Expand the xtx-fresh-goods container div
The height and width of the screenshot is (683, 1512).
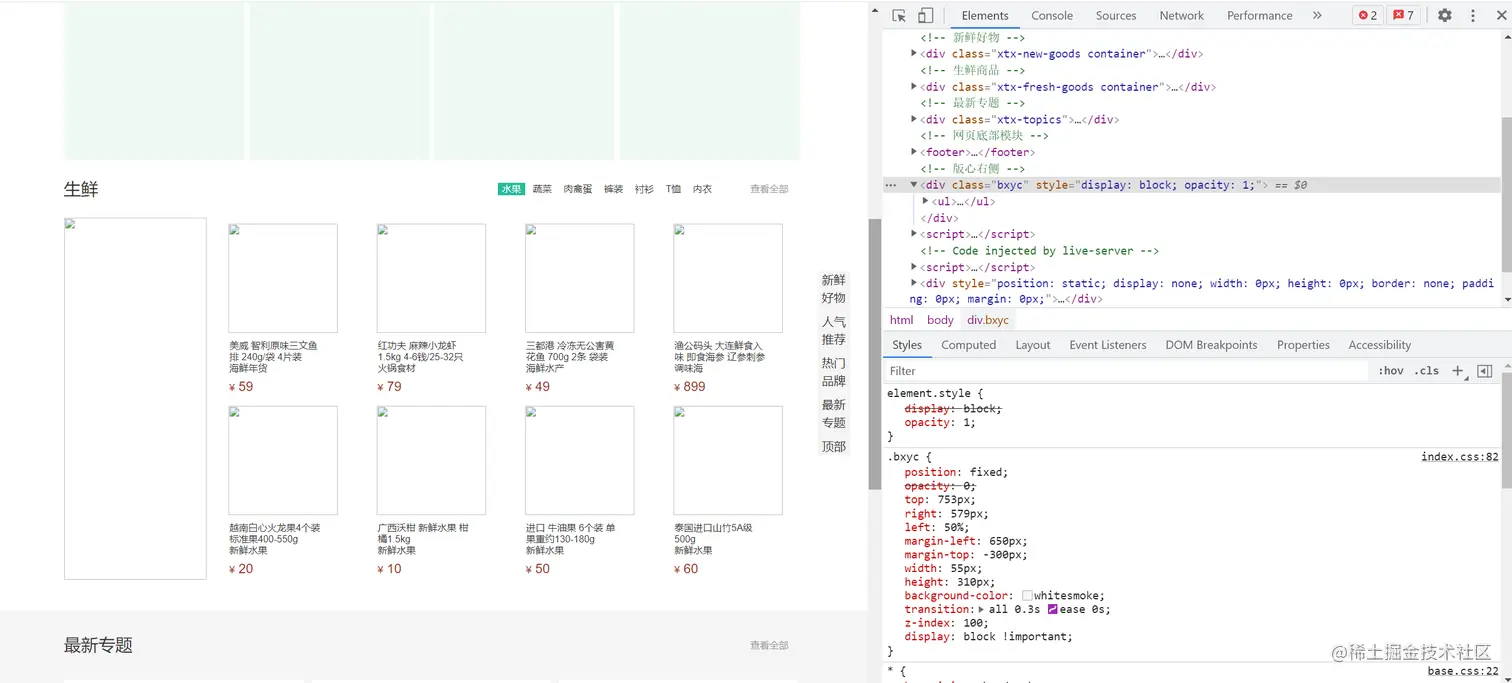pyautogui.click(x=914, y=86)
